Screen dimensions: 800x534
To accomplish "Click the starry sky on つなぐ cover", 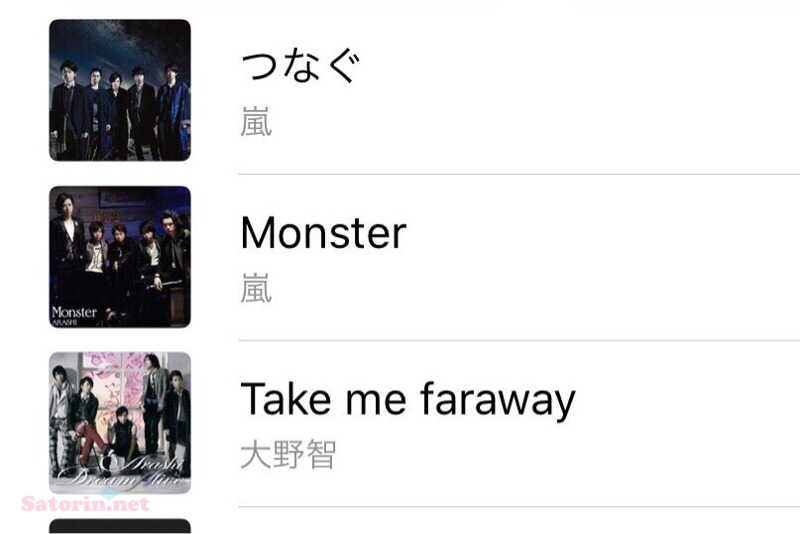I will [120, 43].
